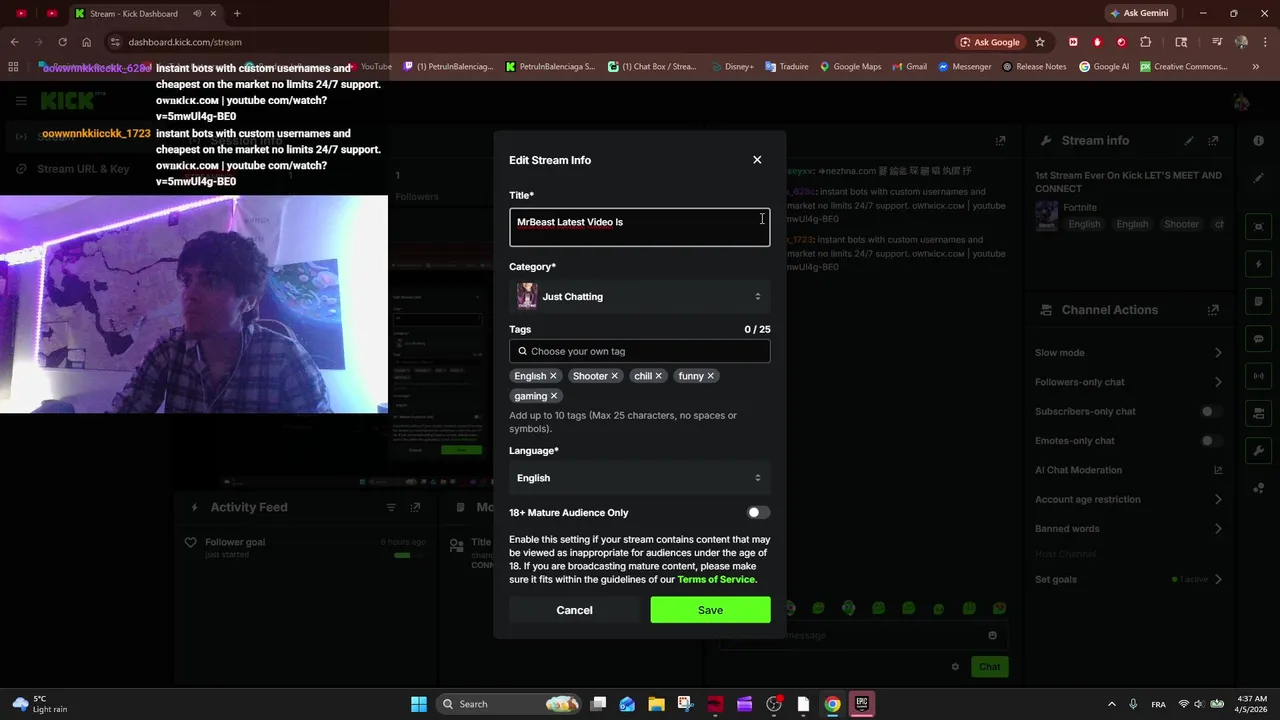Open Epic Games from the taskbar
Screen dimensions: 1280x720
pyautogui.click(x=862, y=704)
